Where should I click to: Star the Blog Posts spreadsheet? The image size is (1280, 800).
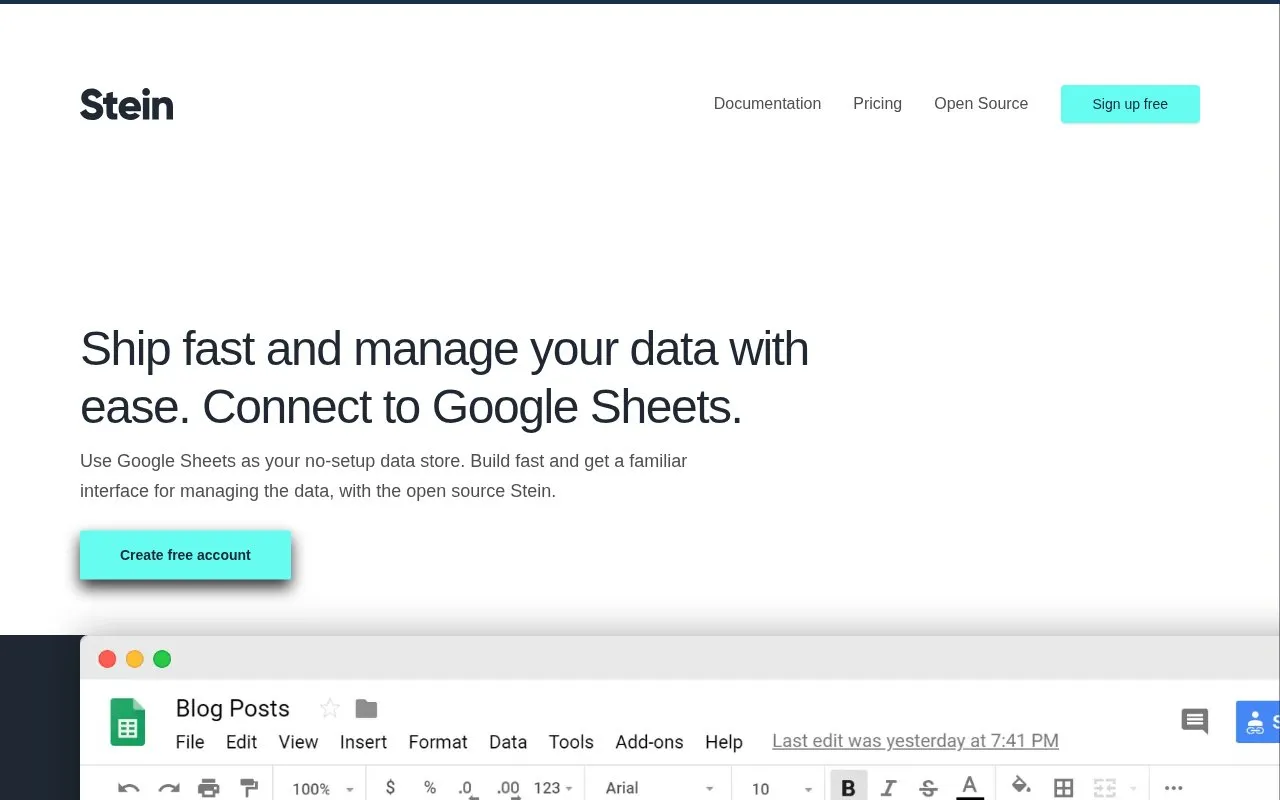click(329, 709)
